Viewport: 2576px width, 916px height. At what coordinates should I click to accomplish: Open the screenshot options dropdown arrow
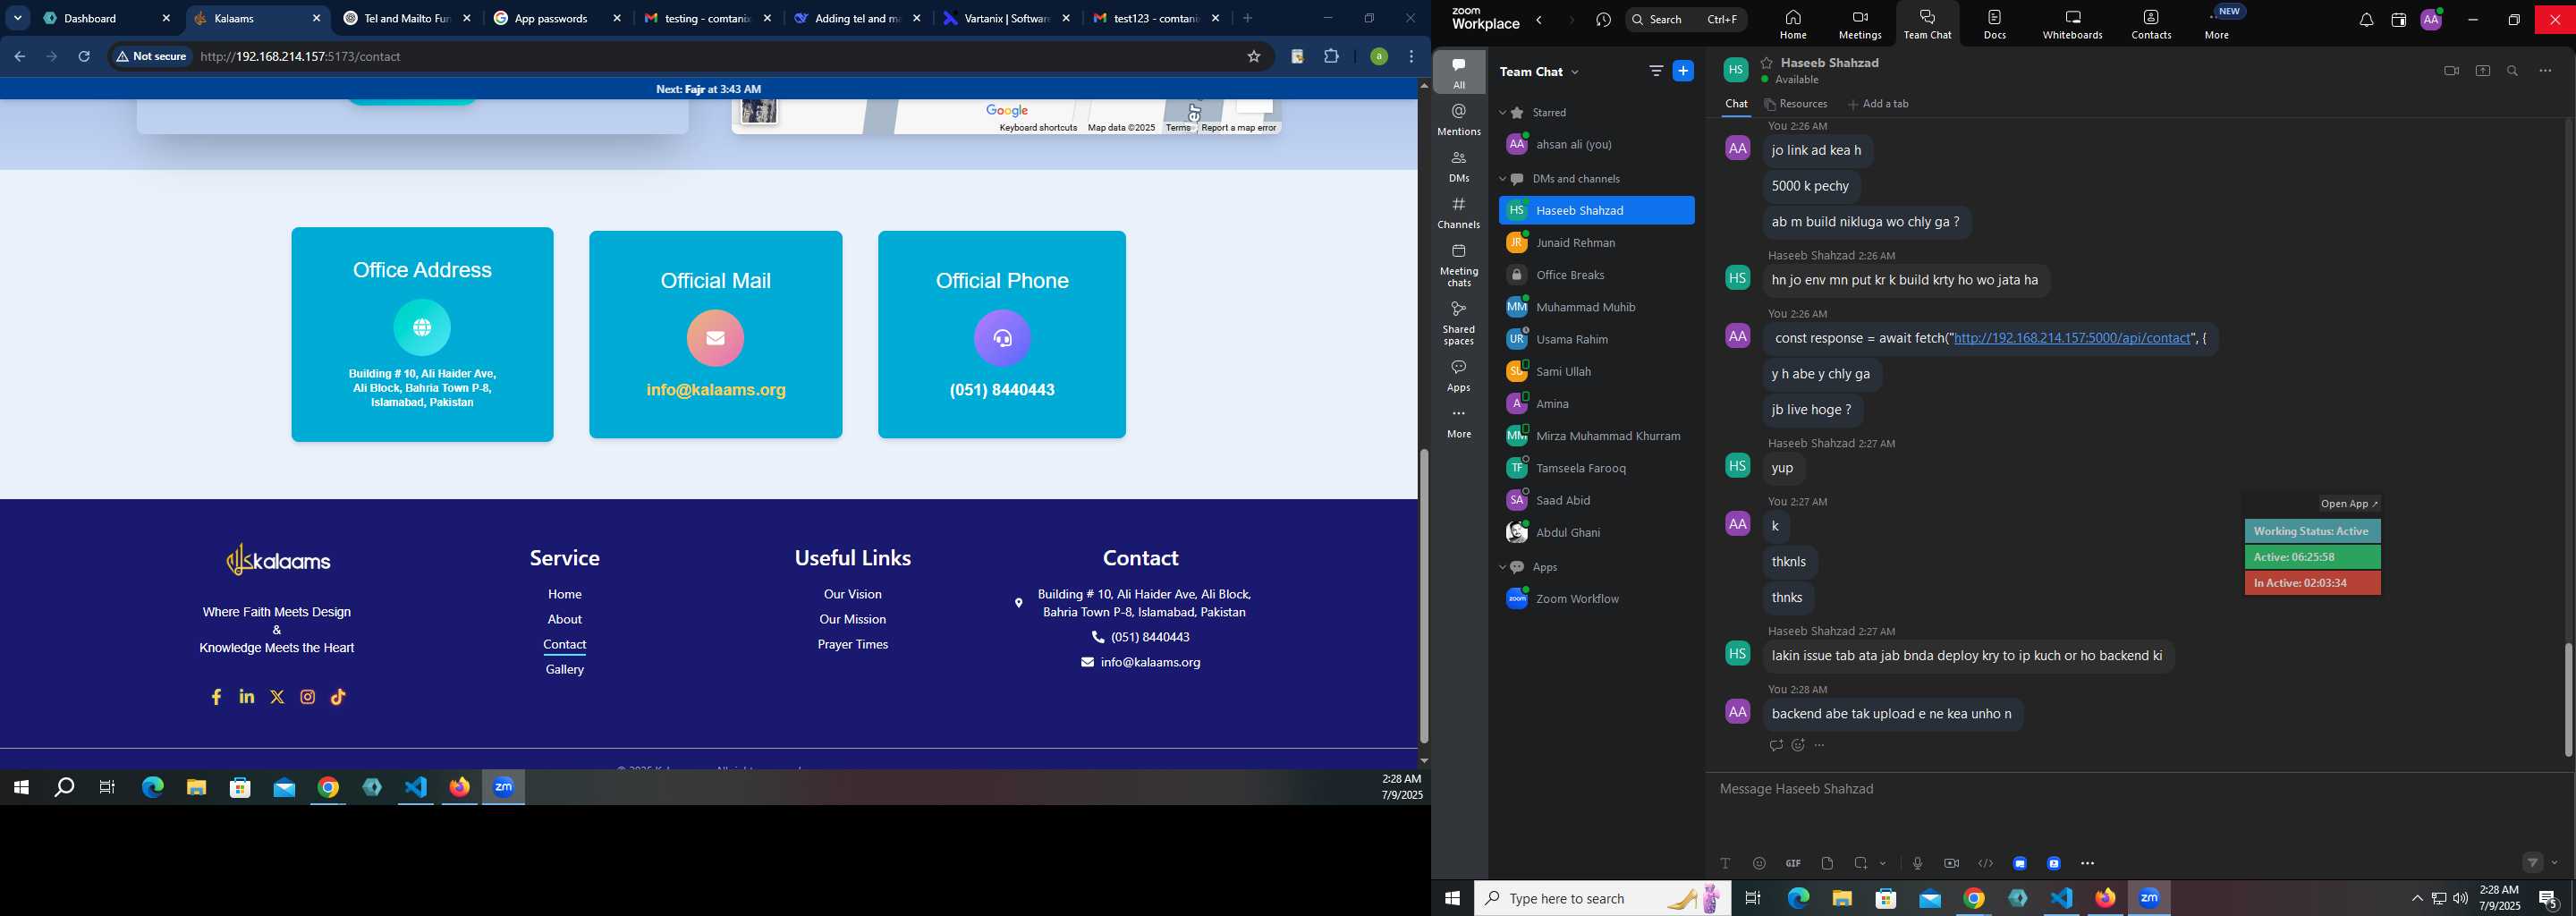click(1883, 863)
